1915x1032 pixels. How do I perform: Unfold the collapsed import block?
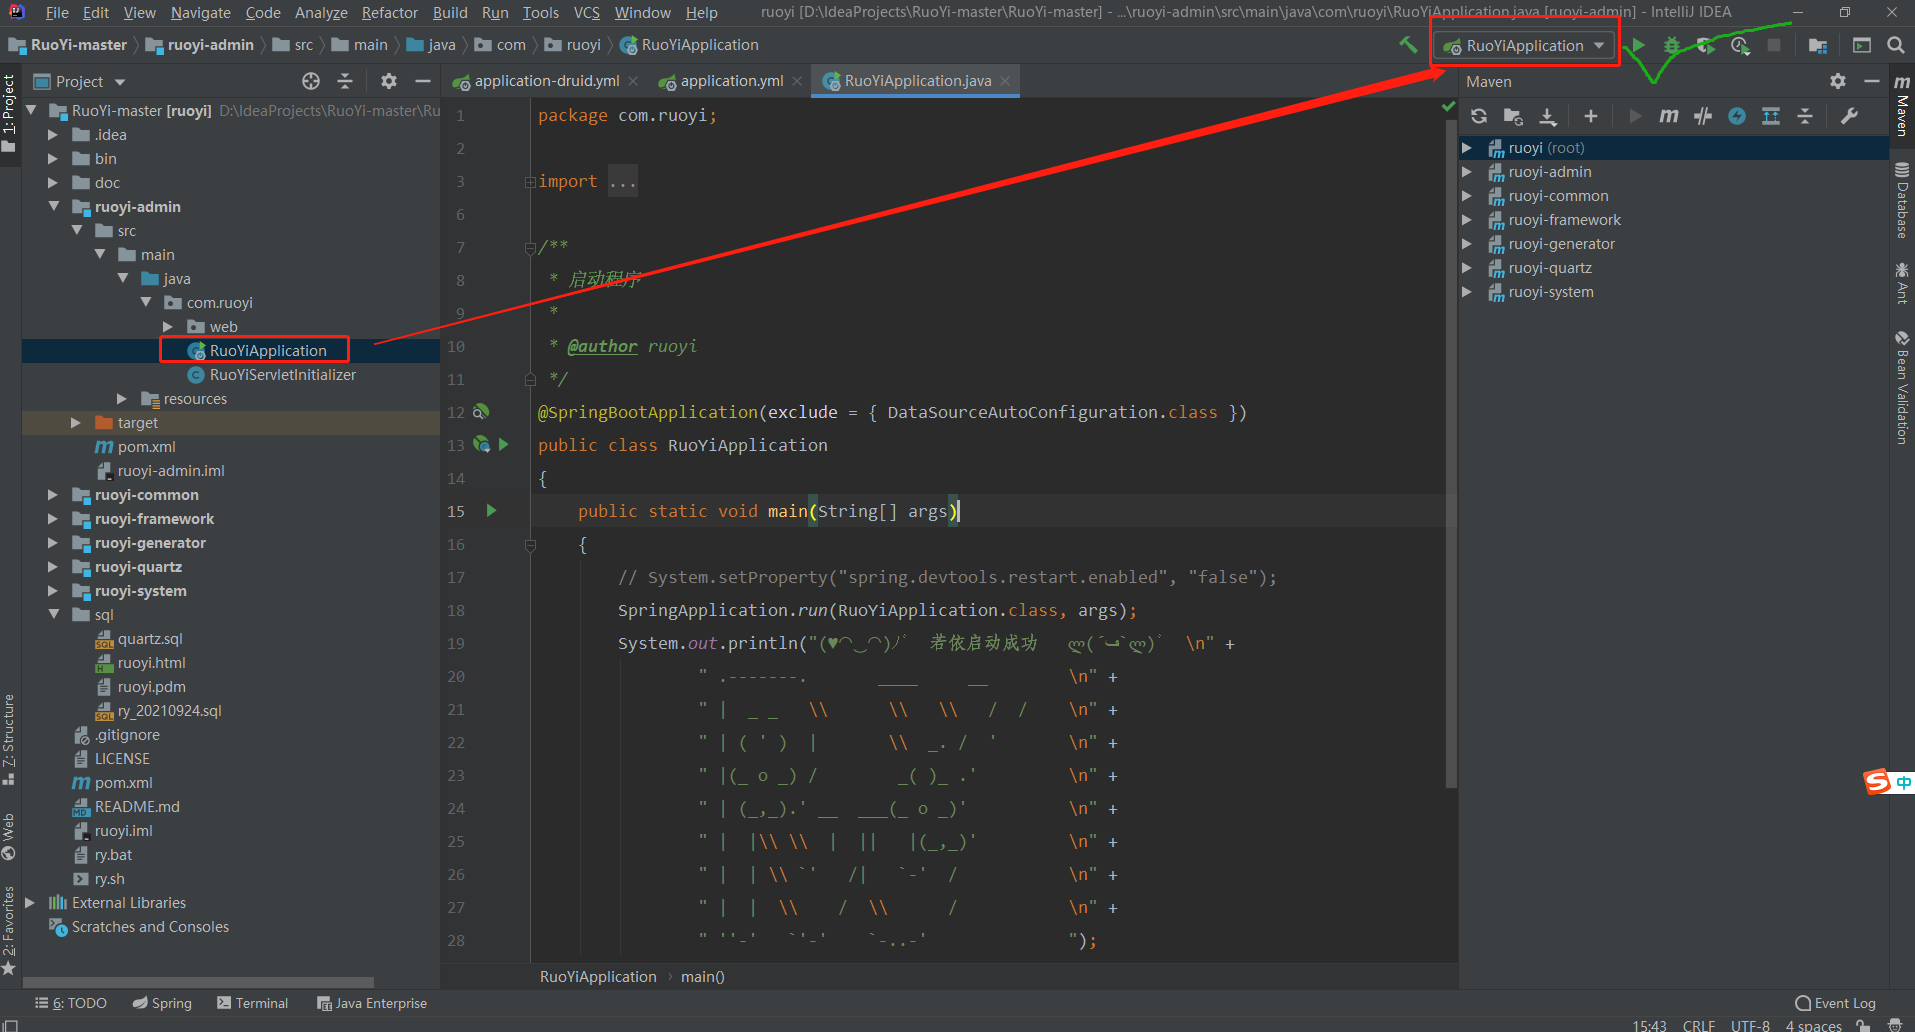click(530, 182)
